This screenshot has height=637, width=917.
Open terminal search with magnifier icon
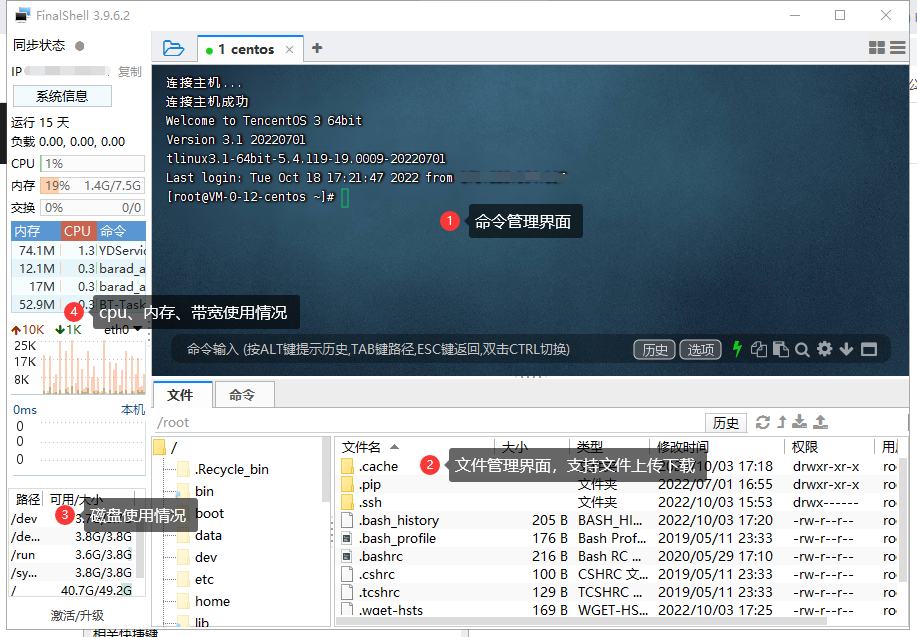point(802,349)
